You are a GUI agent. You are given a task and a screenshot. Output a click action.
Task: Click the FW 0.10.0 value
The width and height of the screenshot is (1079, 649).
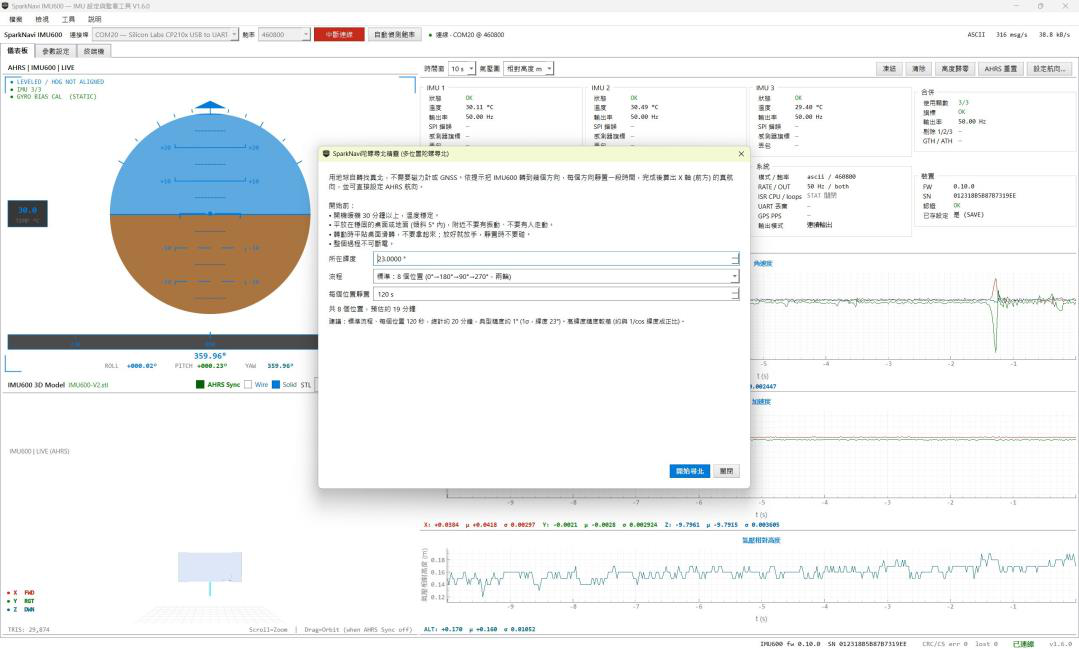point(964,187)
